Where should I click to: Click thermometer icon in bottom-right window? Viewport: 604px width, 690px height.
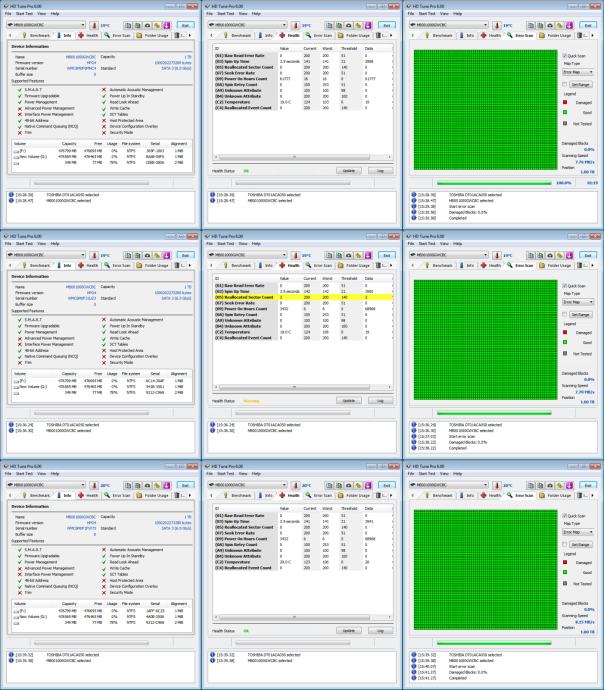pyautogui.click(x=497, y=485)
